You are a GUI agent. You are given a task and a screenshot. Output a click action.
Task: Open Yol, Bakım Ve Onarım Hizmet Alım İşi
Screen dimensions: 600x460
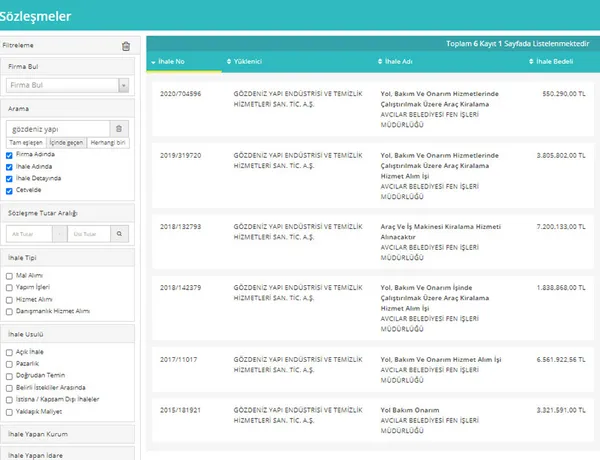pos(440,359)
